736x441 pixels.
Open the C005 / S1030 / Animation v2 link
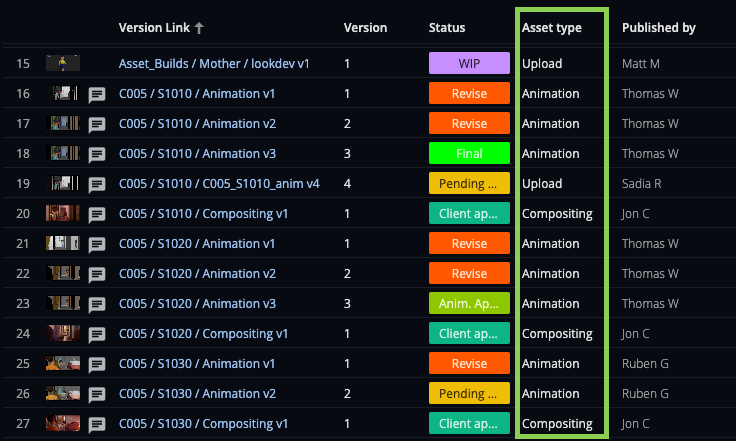[x=197, y=394]
